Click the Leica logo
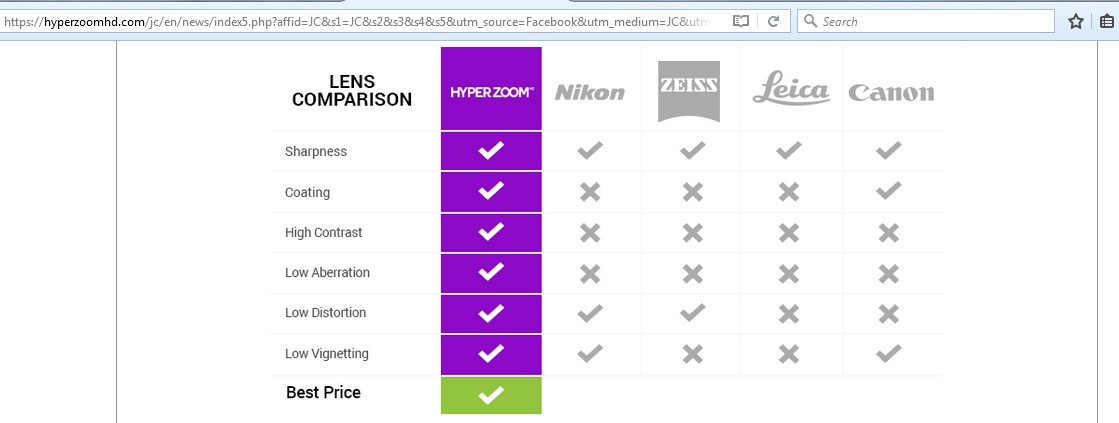The image size is (1119, 423). tap(791, 88)
